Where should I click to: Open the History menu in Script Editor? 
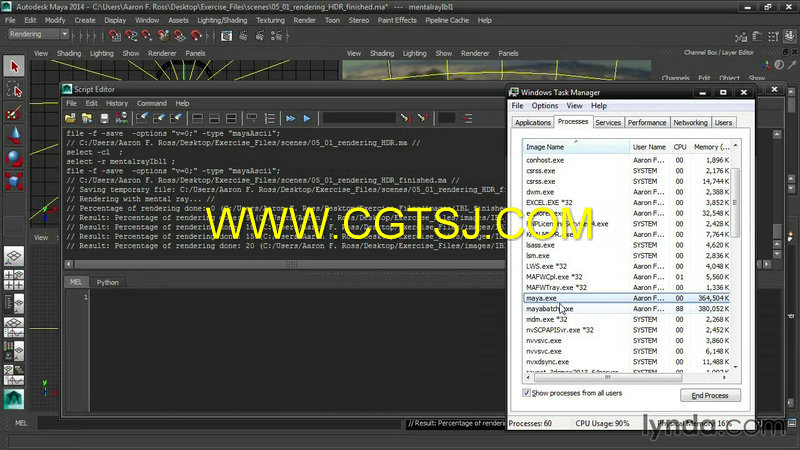click(117, 103)
